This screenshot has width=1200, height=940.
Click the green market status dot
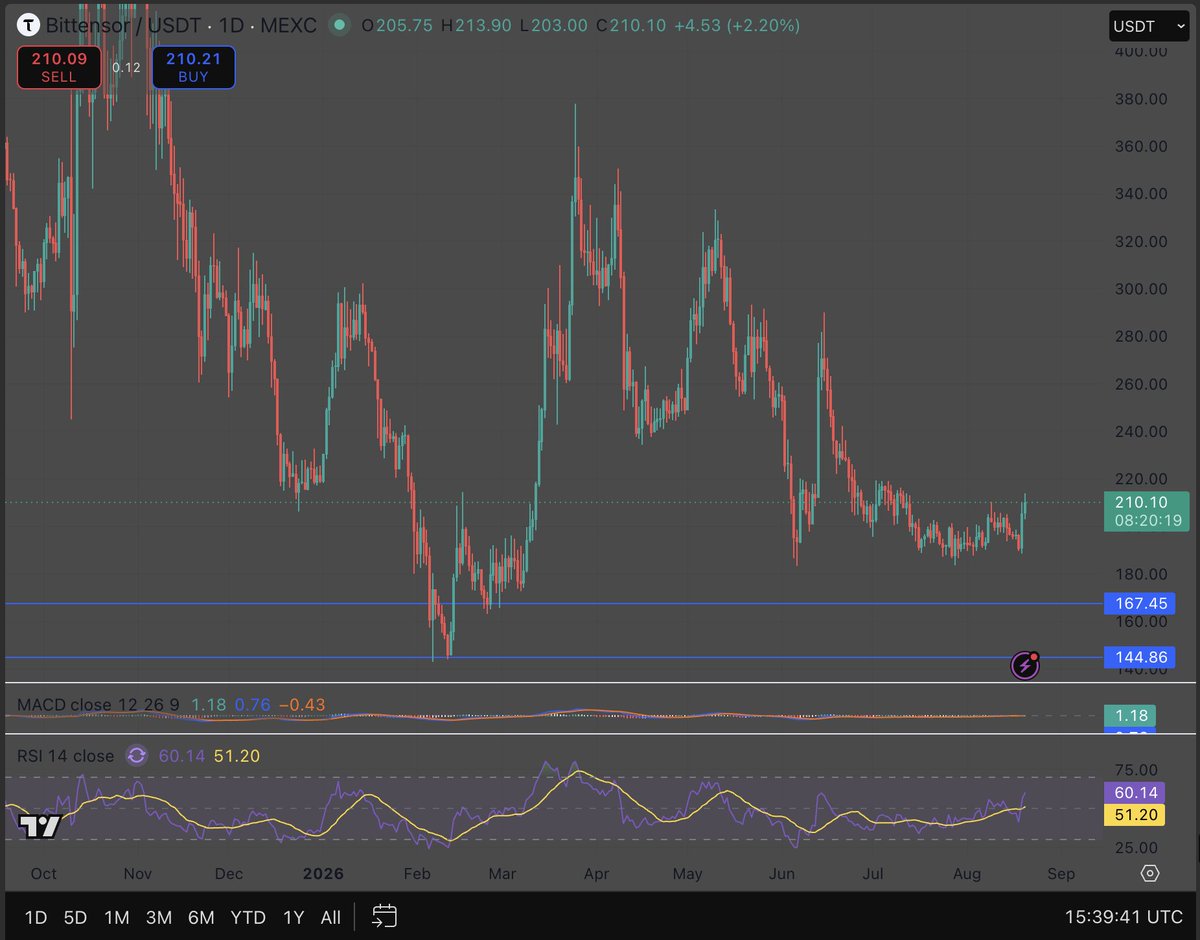341,25
